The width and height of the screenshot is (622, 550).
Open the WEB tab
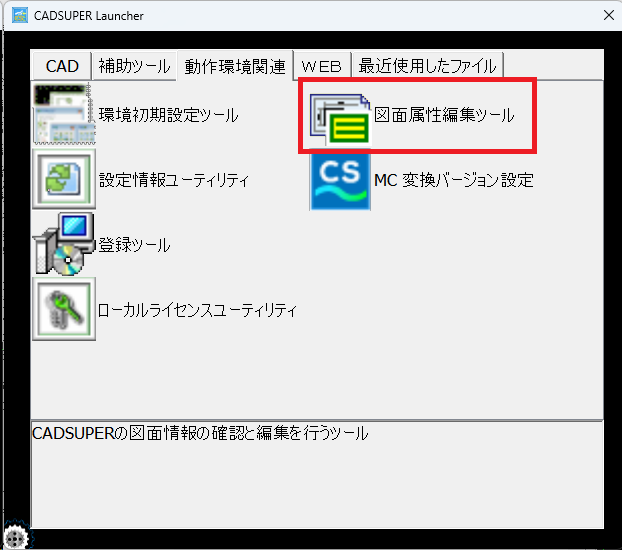321,66
